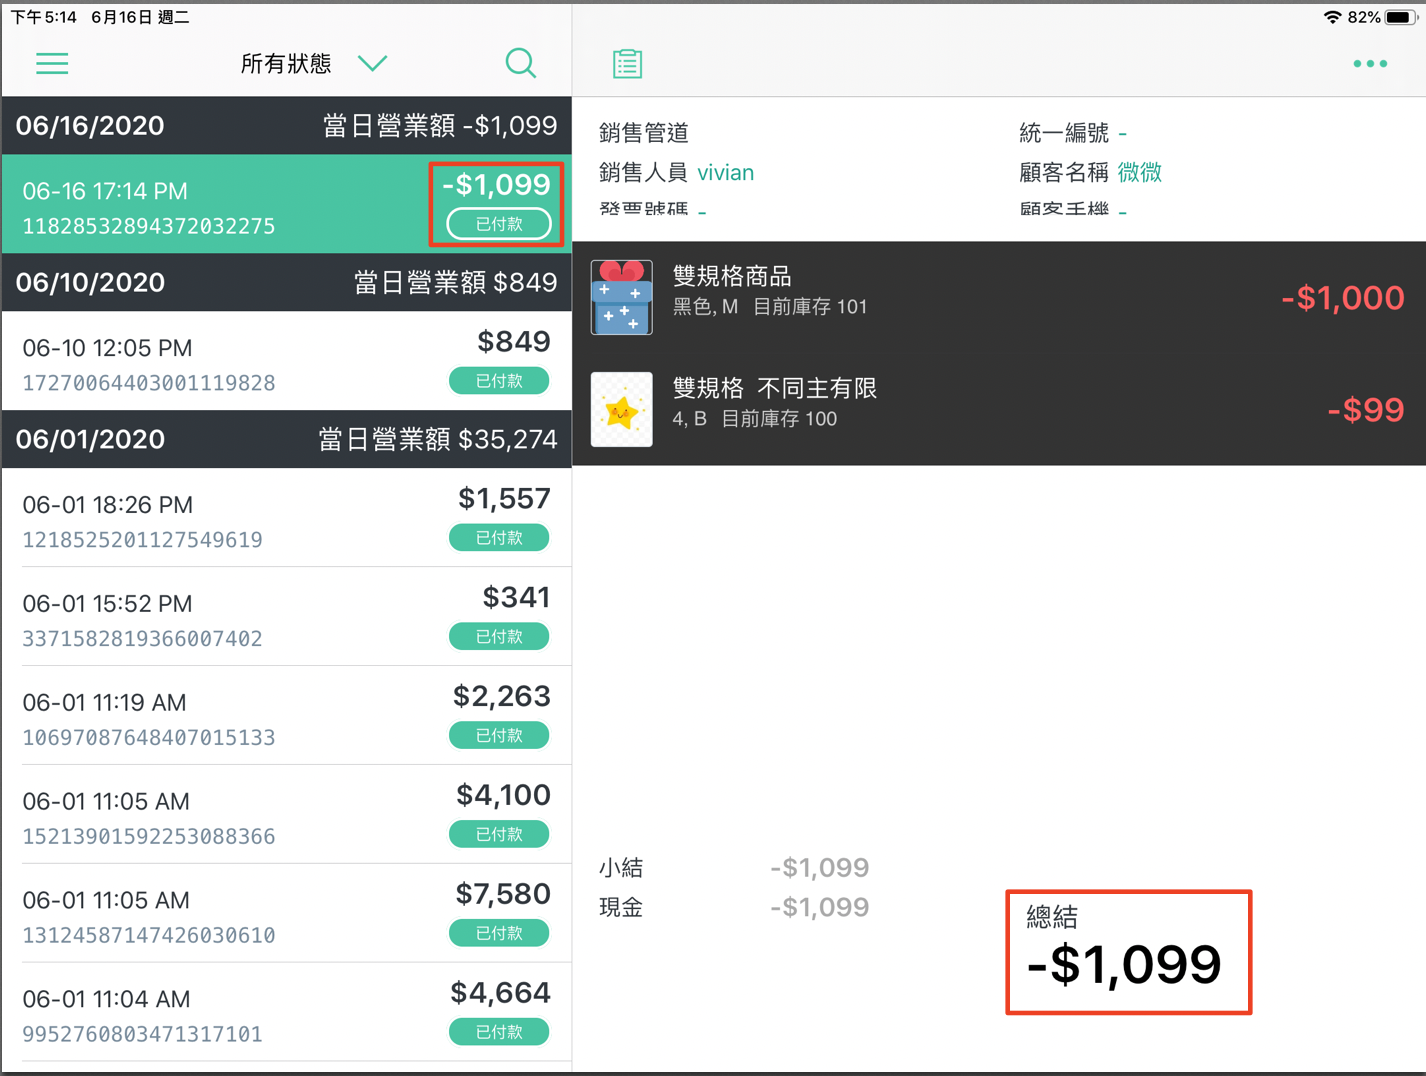This screenshot has width=1426, height=1076.
Task: Tap the -$1,000 item price
Action: pyautogui.click(x=1343, y=298)
